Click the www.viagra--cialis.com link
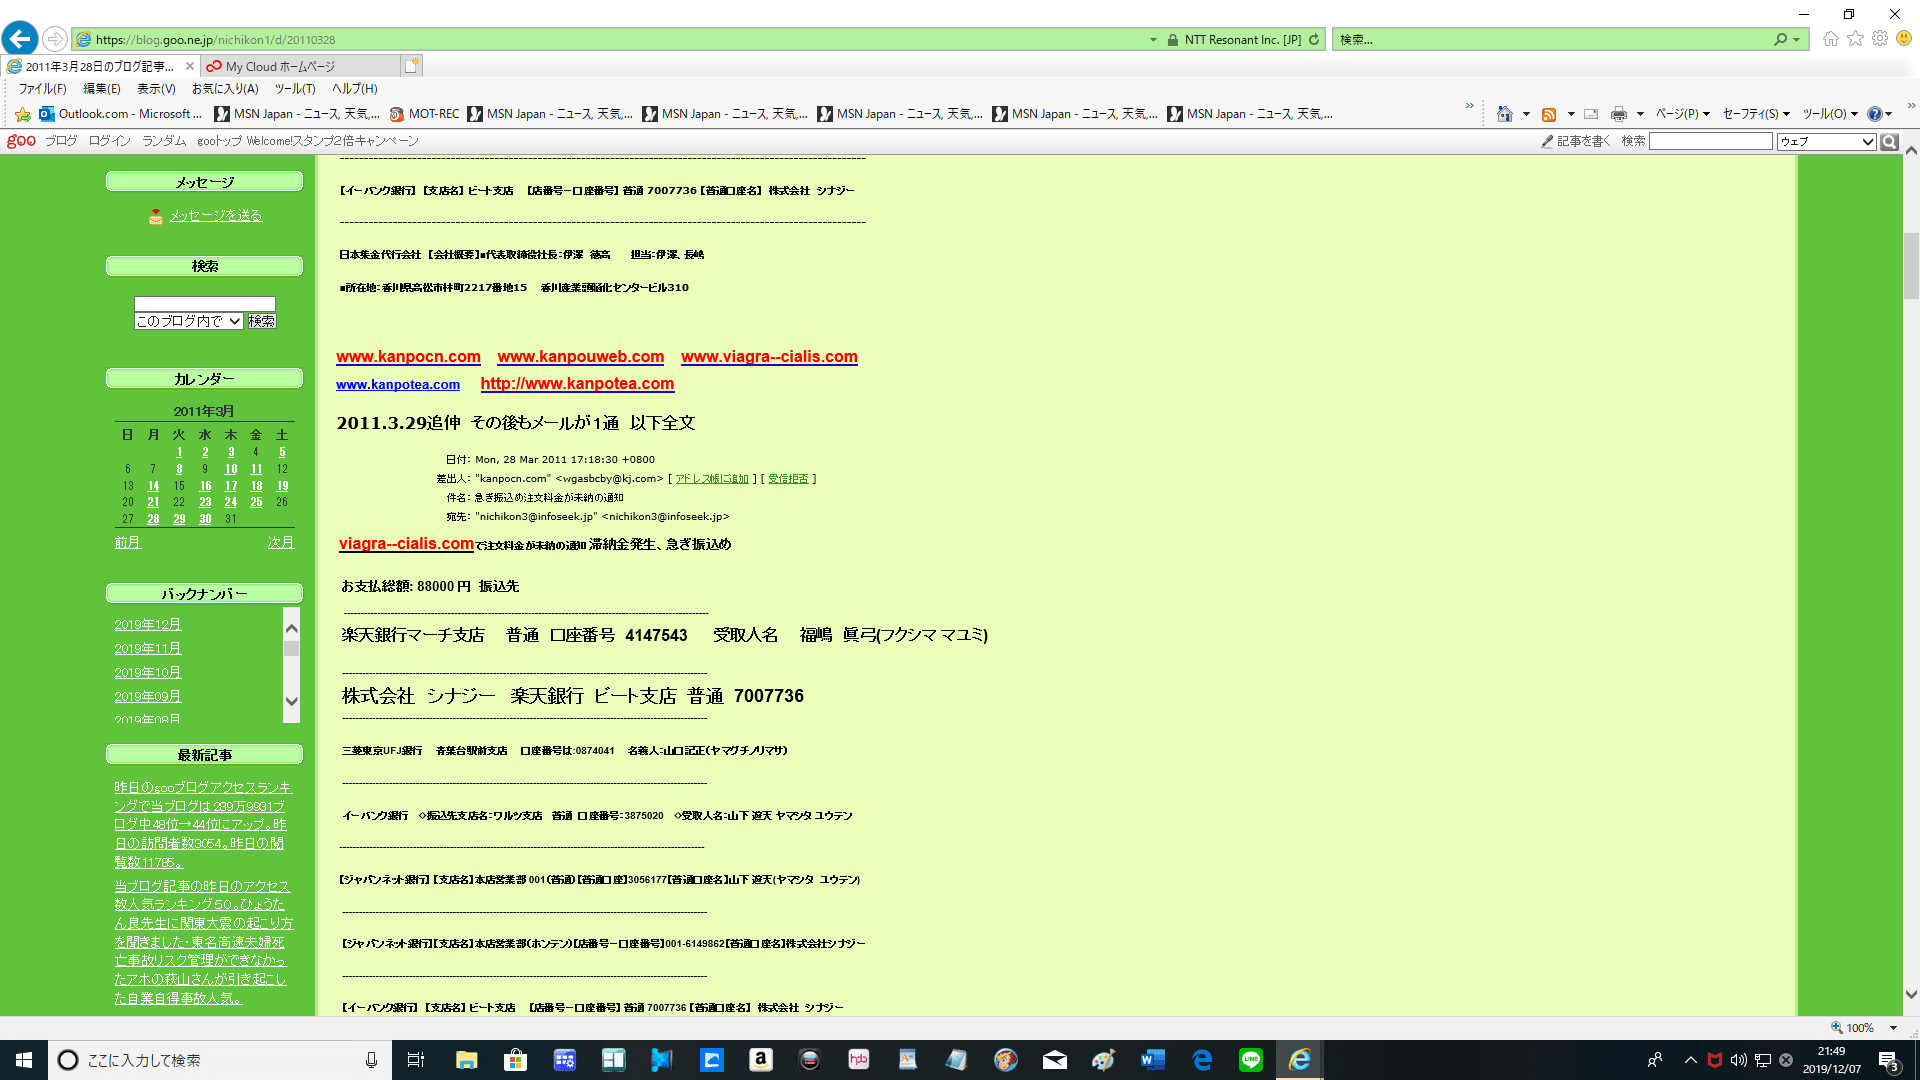This screenshot has height=1080, width=1920. pyautogui.click(x=769, y=357)
